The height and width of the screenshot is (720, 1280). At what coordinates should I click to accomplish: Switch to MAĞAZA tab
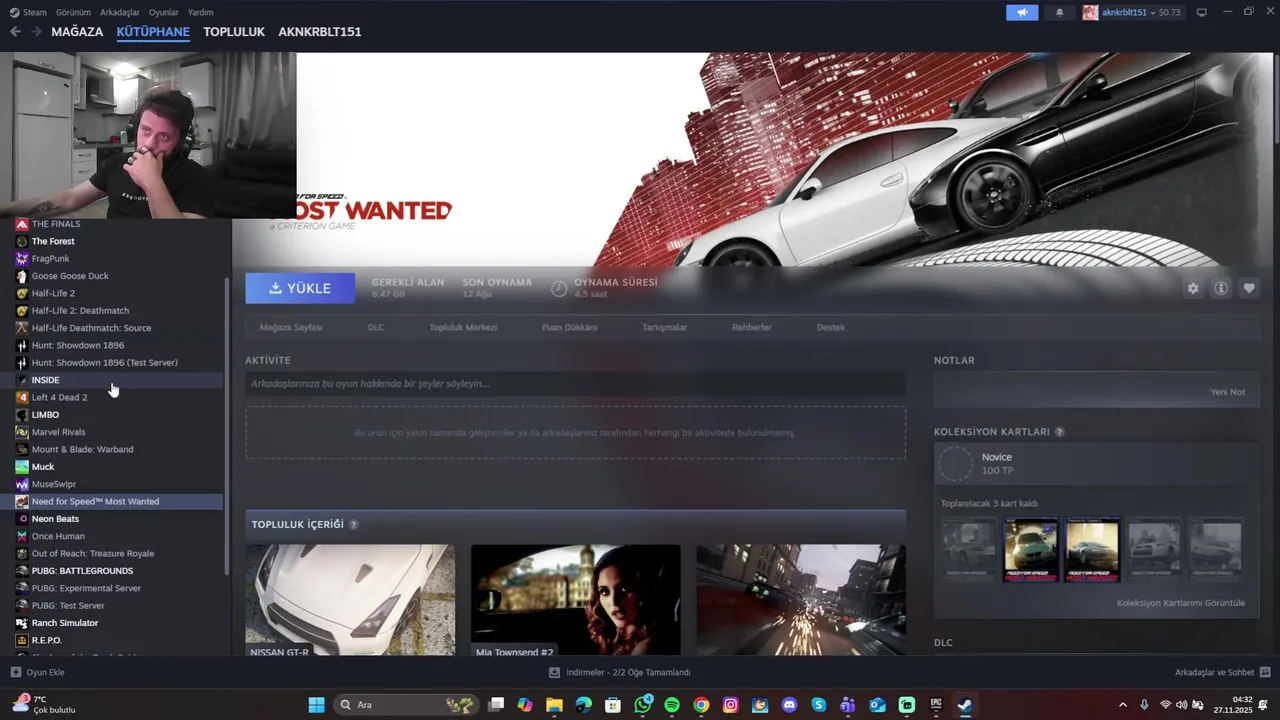(x=77, y=32)
